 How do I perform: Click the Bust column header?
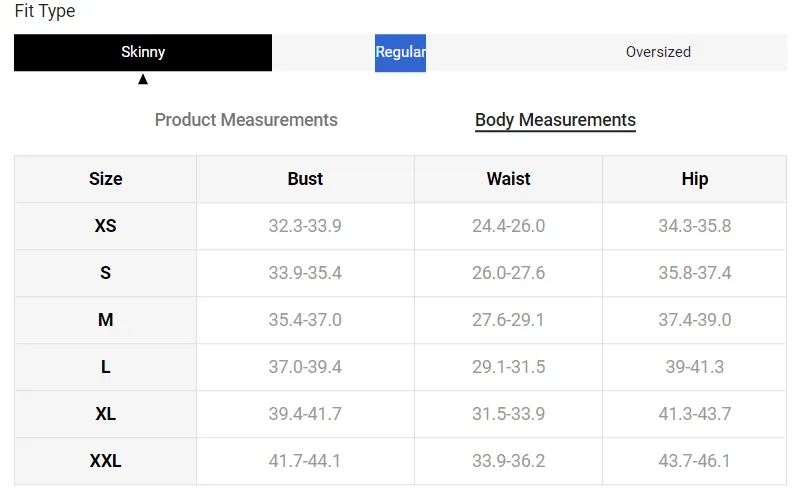coord(305,179)
